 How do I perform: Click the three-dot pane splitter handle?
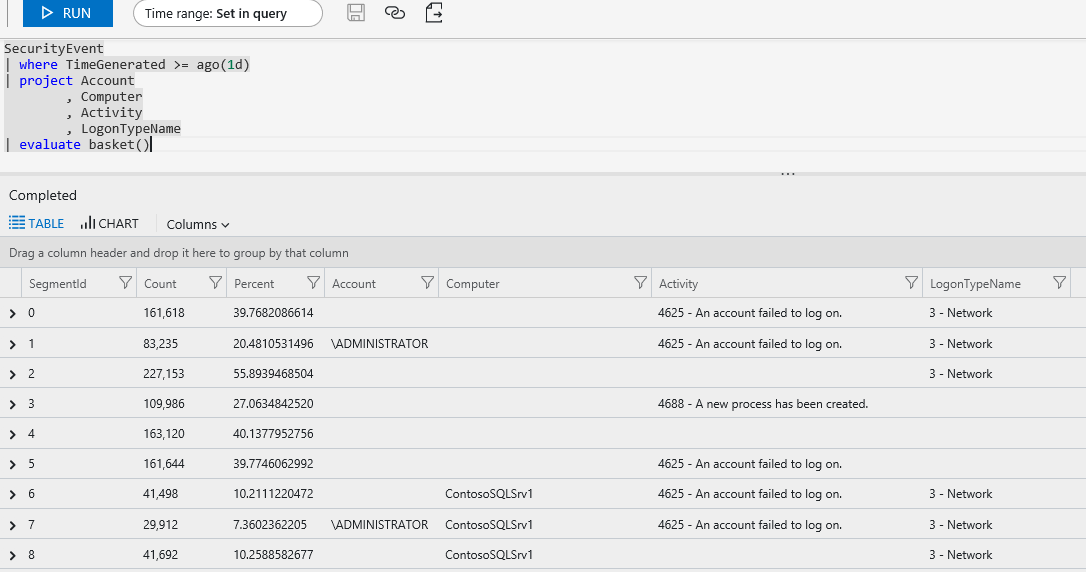click(x=787, y=174)
